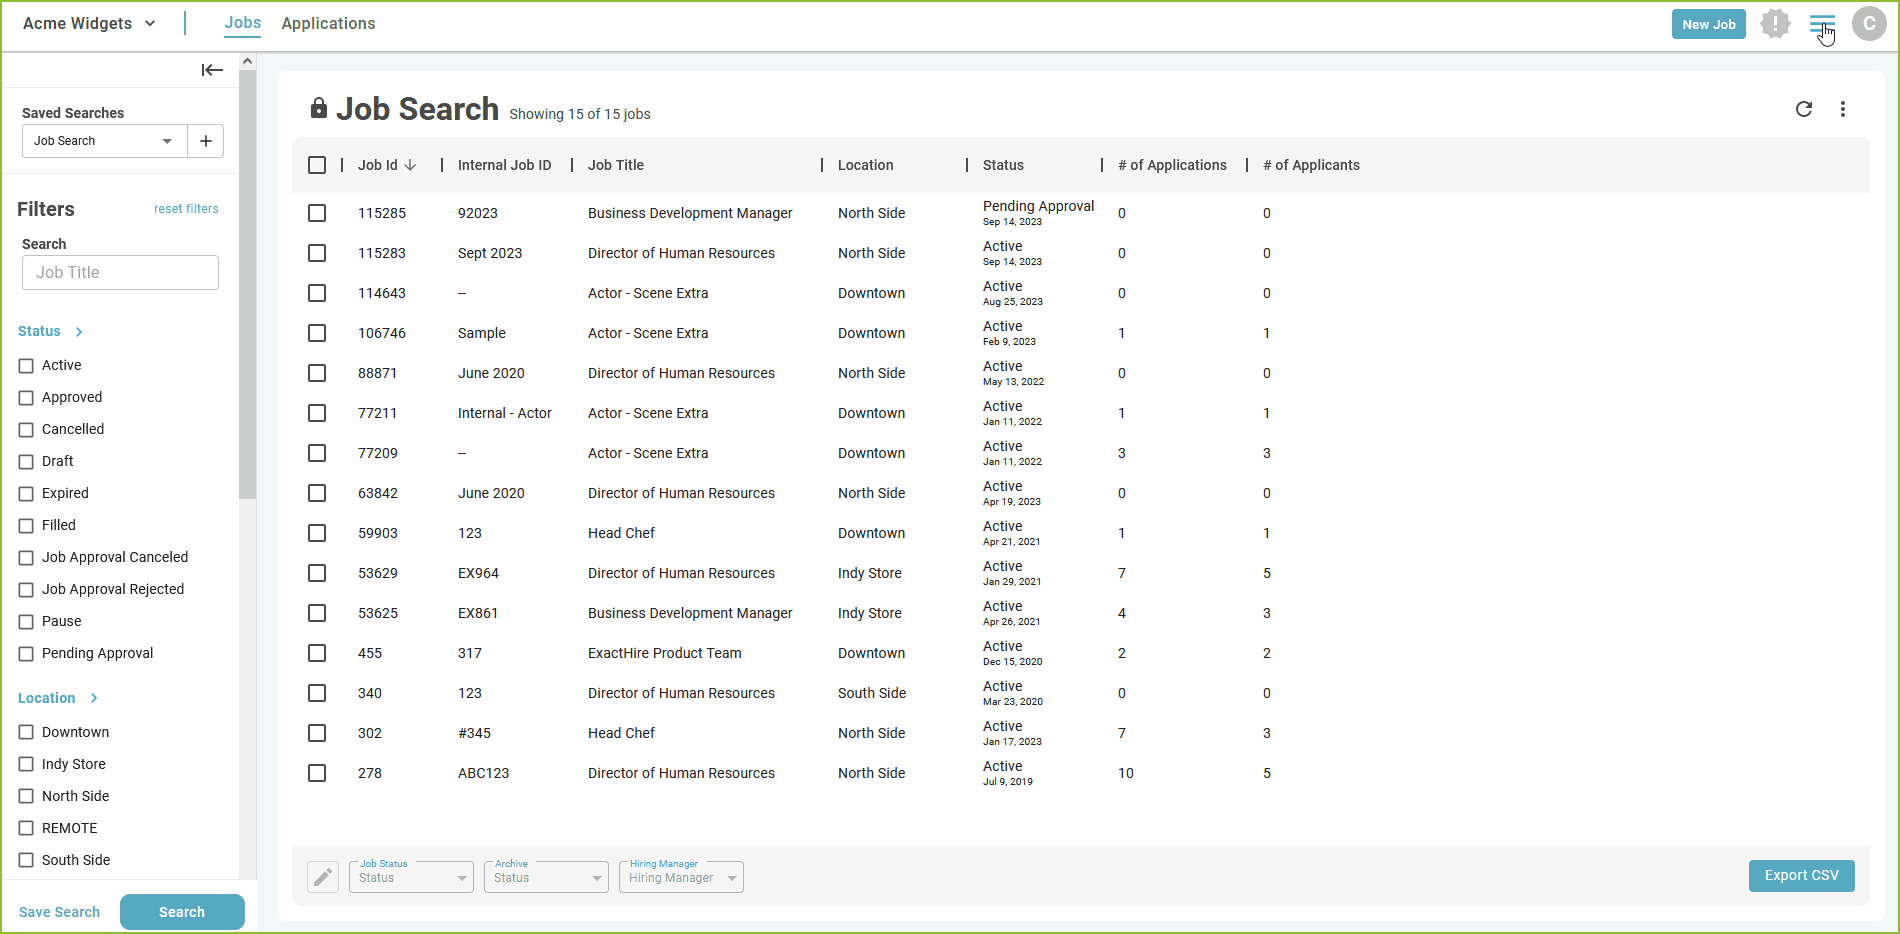Check the Pause status filter
The height and width of the screenshot is (934, 1900).
click(26, 622)
